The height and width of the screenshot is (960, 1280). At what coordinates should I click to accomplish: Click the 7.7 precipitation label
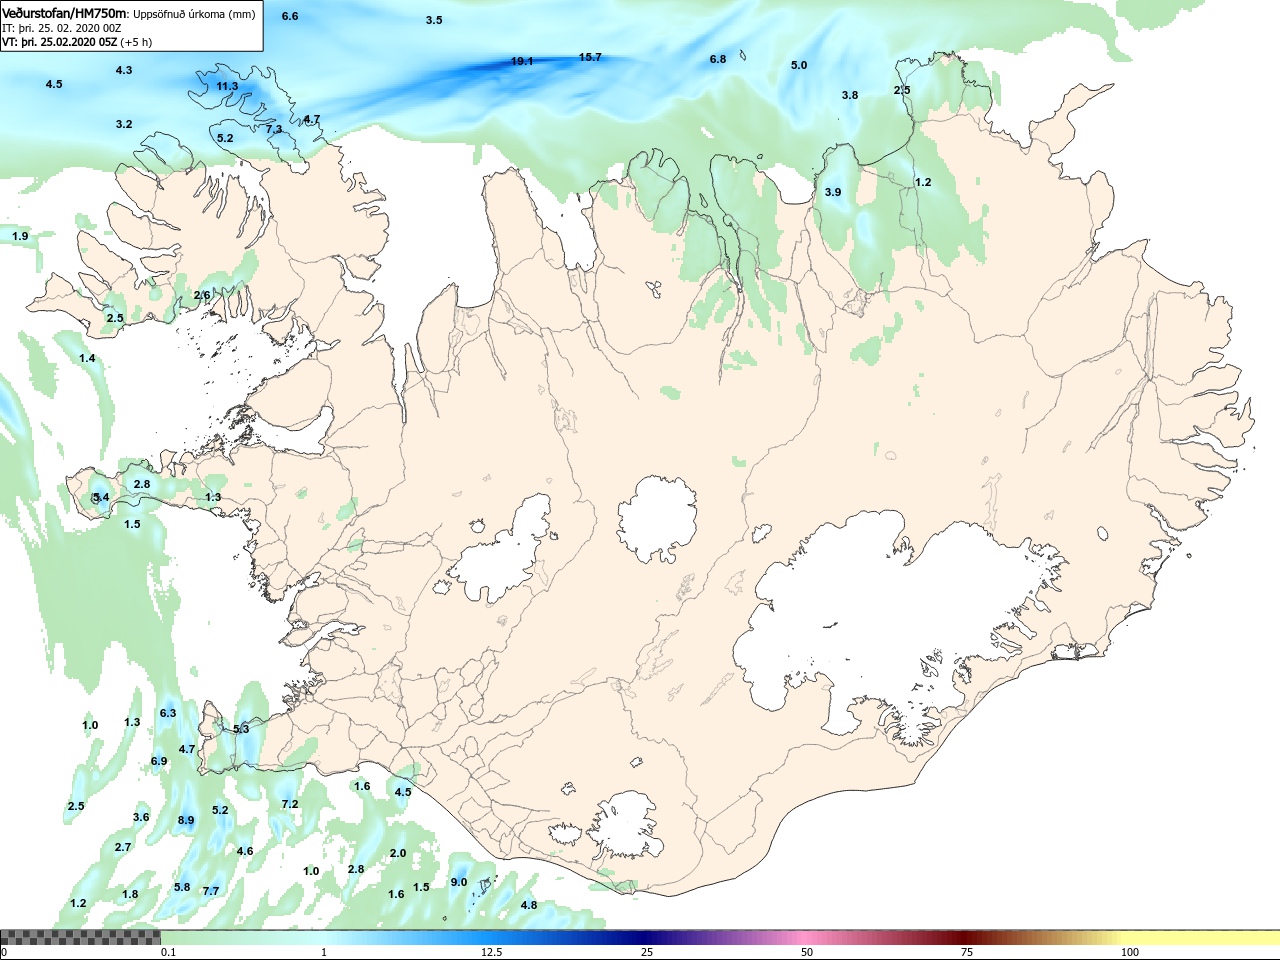pos(211,891)
